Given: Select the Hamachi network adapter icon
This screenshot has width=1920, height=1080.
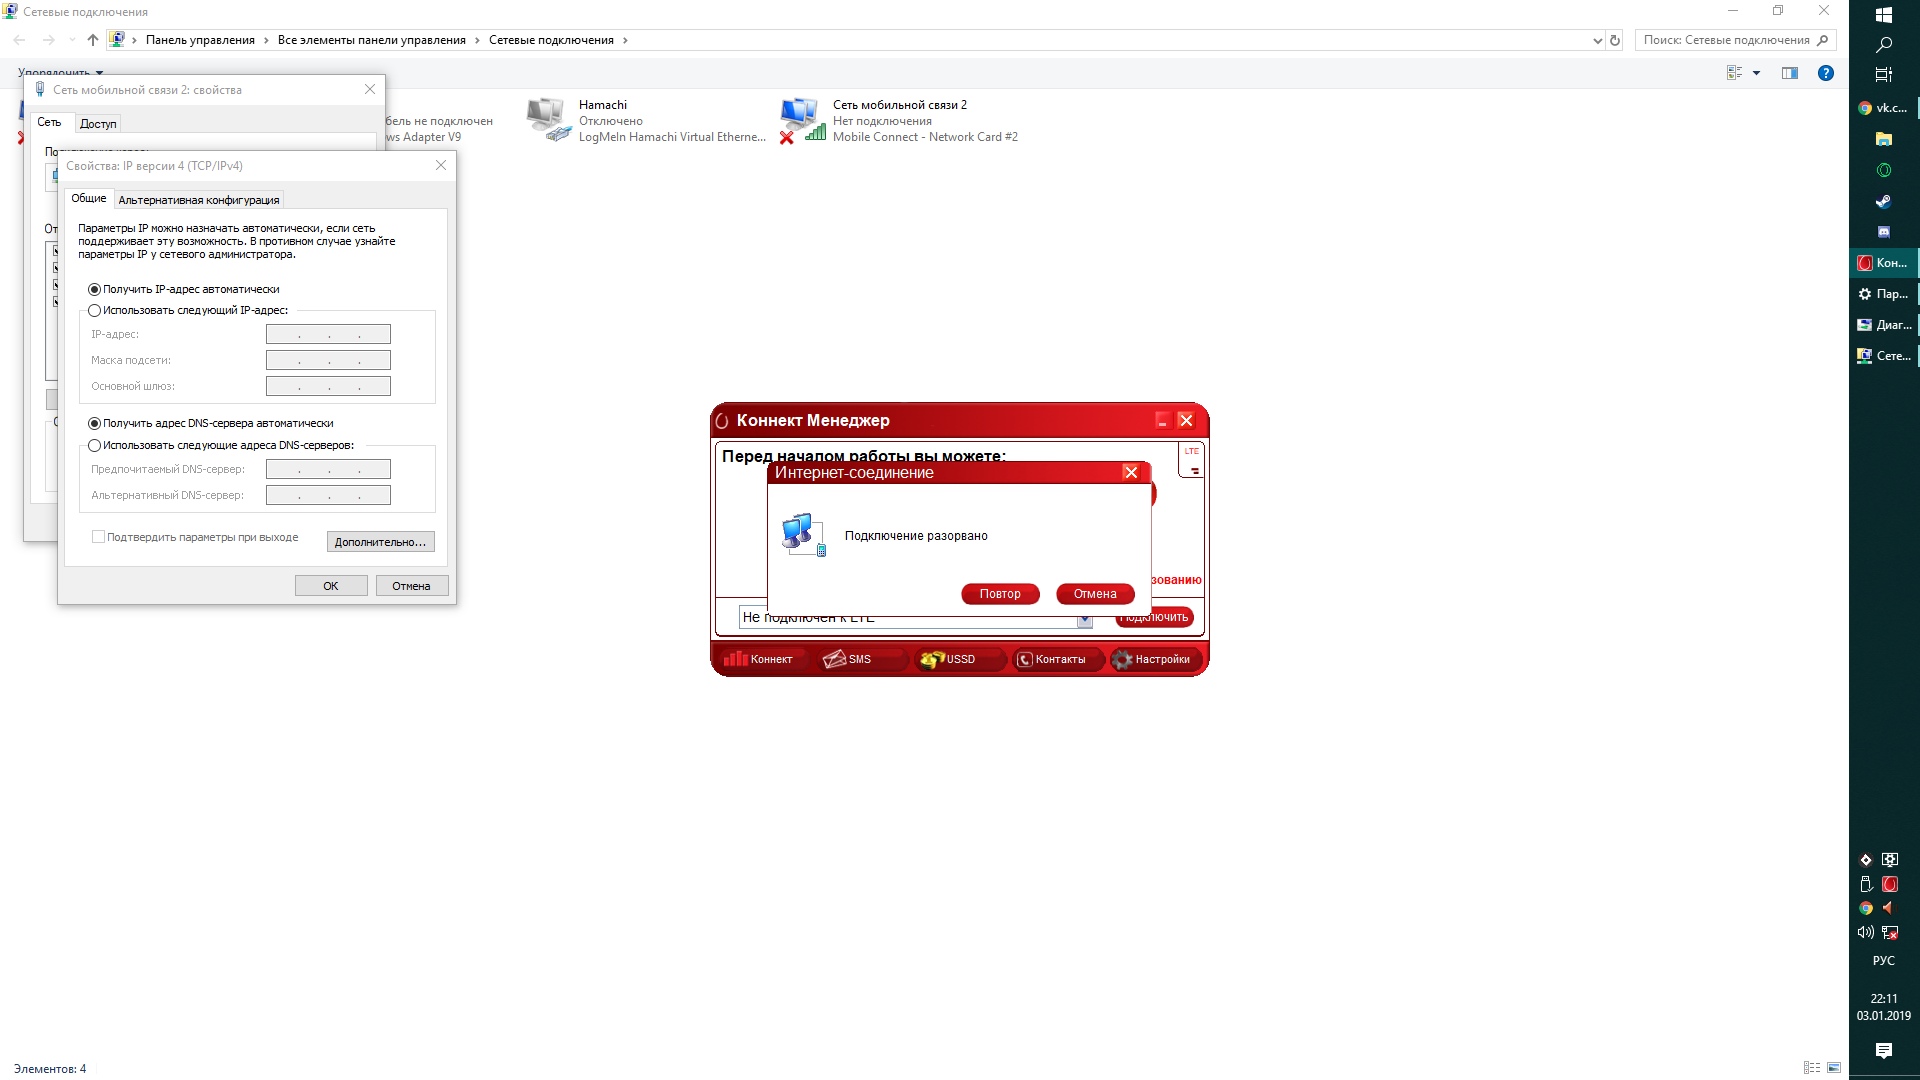Looking at the screenshot, I should pyautogui.click(x=548, y=120).
